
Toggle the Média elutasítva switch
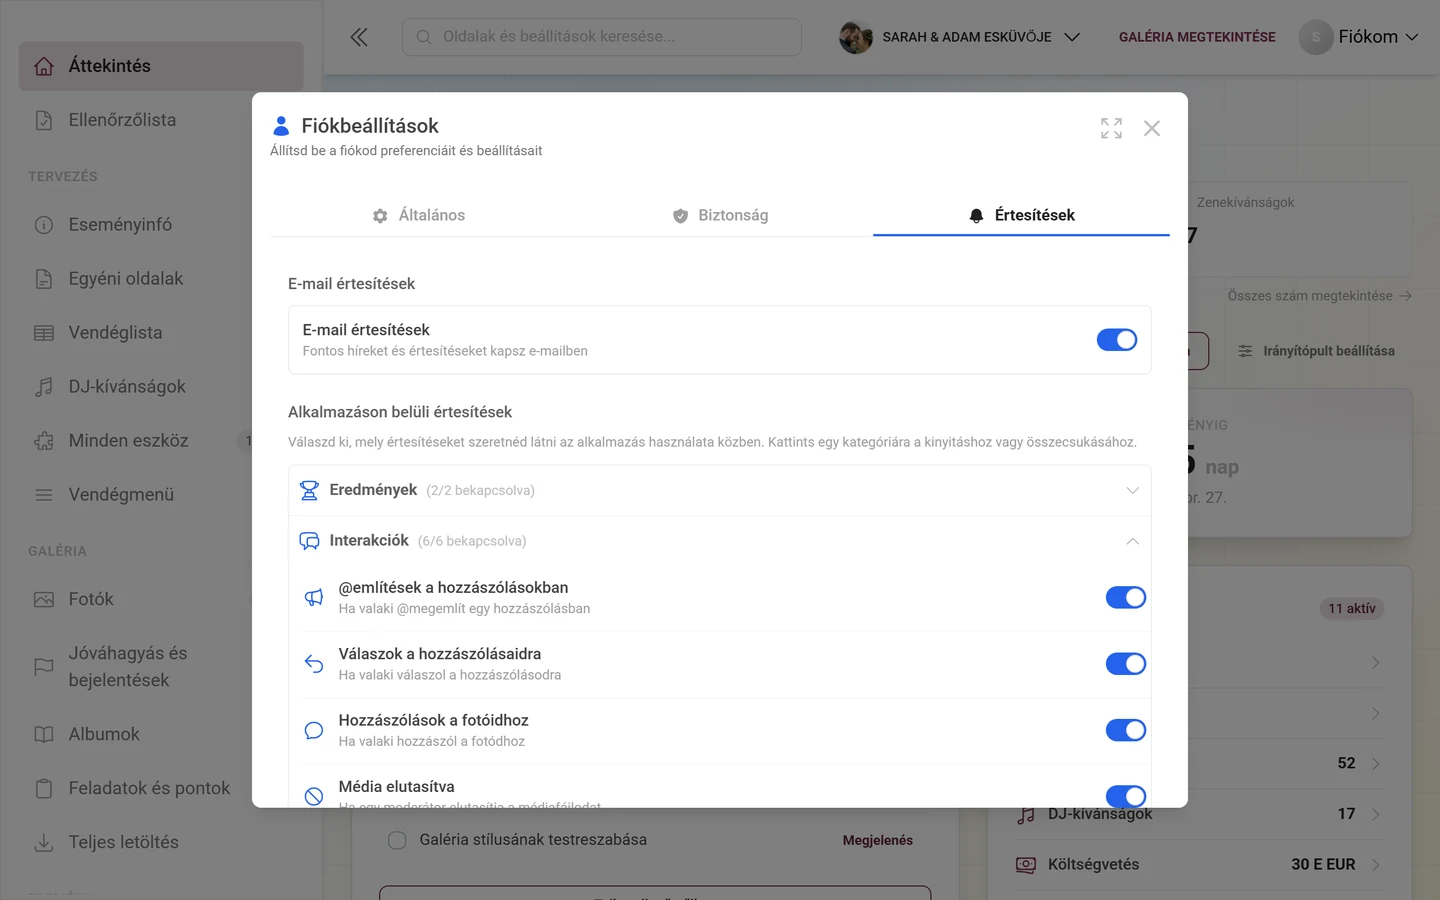[1126, 796]
